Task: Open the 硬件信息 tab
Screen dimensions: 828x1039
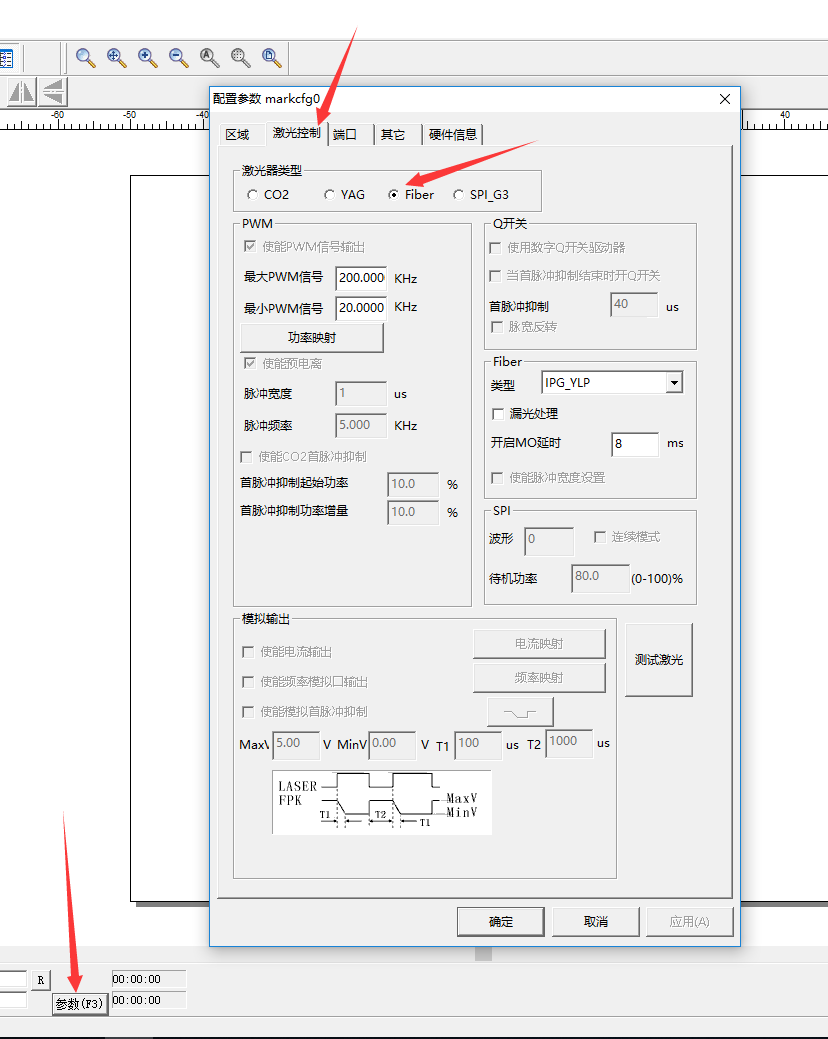Action: coord(453,135)
